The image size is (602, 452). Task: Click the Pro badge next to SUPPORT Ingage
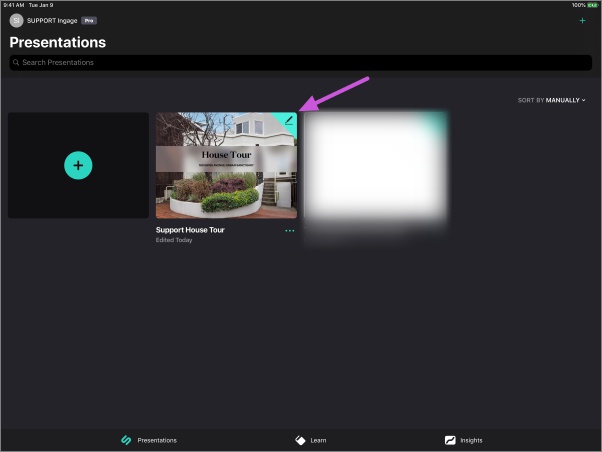click(x=89, y=21)
